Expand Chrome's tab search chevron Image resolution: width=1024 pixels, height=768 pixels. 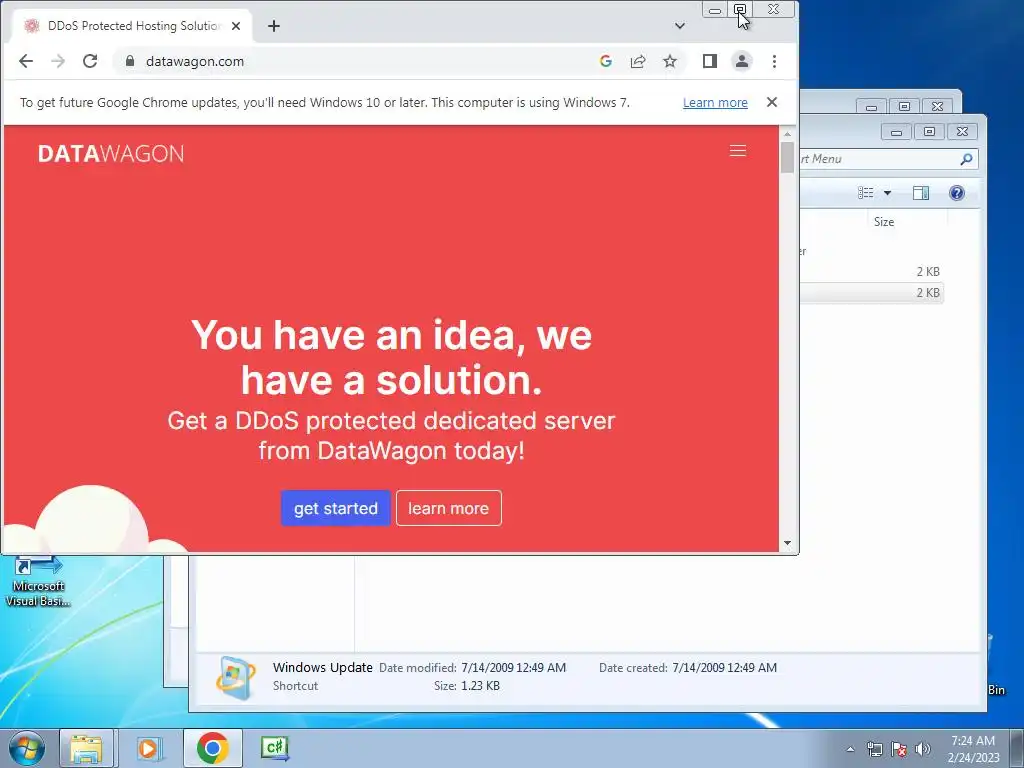pyautogui.click(x=680, y=26)
